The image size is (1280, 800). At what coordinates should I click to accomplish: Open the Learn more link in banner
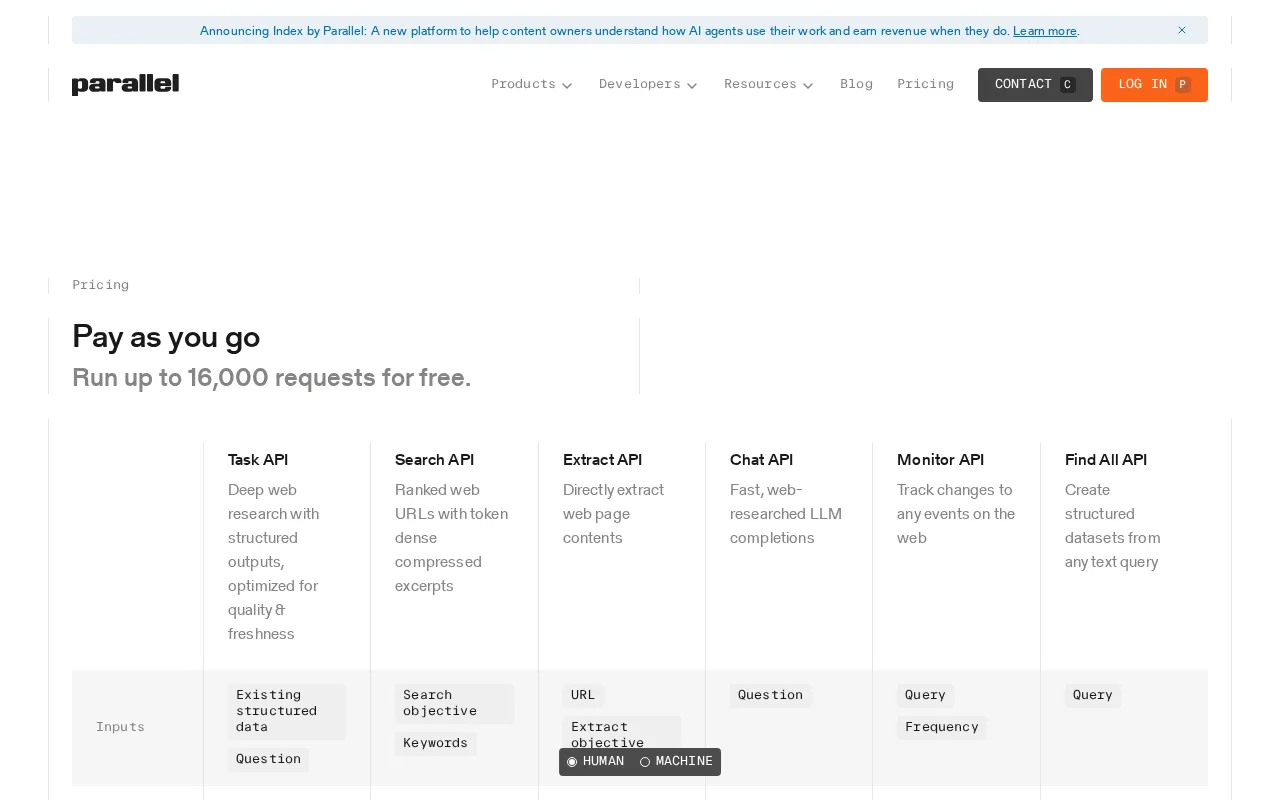tap(1045, 31)
